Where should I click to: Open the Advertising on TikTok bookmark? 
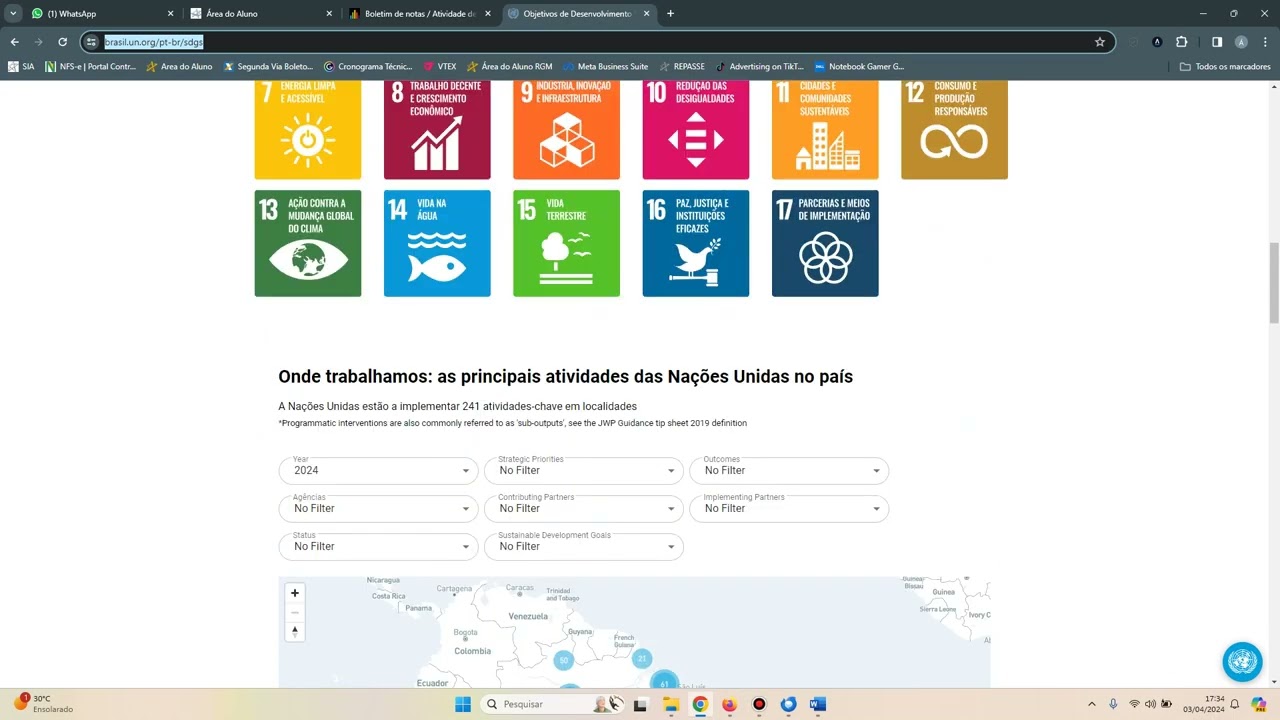click(759, 66)
